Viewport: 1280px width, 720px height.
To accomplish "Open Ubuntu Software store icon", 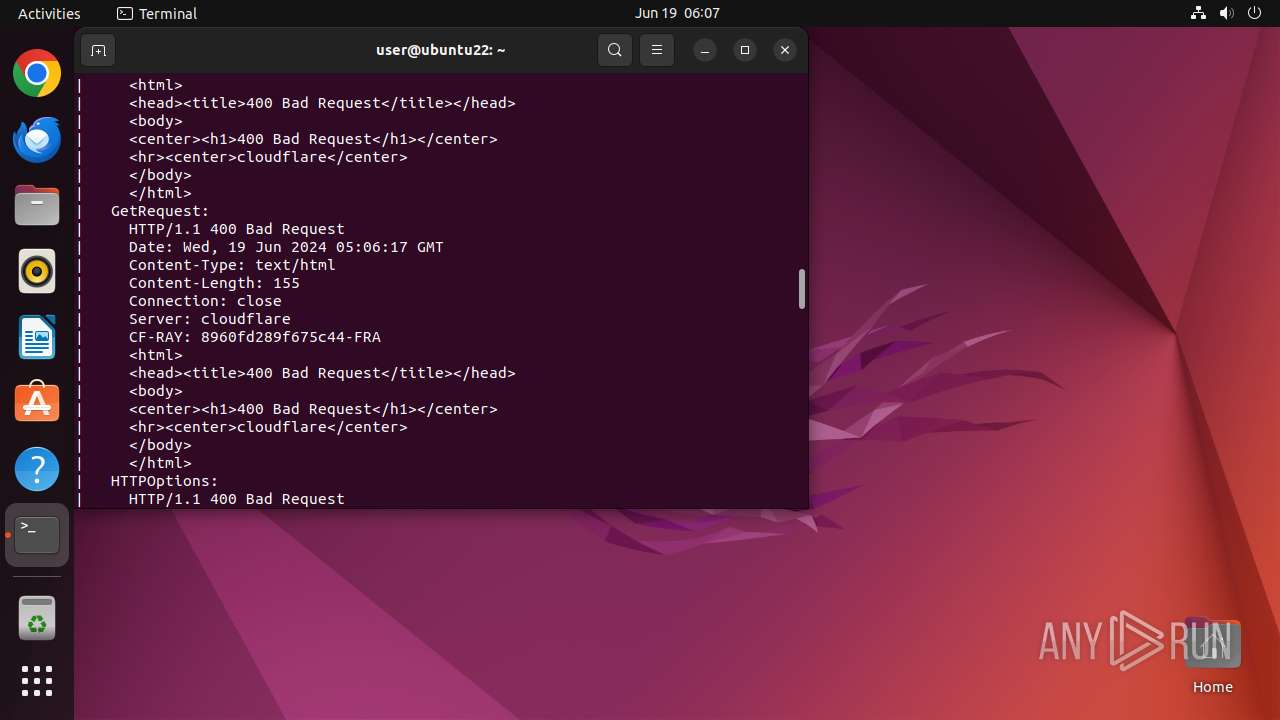I will [37, 403].
